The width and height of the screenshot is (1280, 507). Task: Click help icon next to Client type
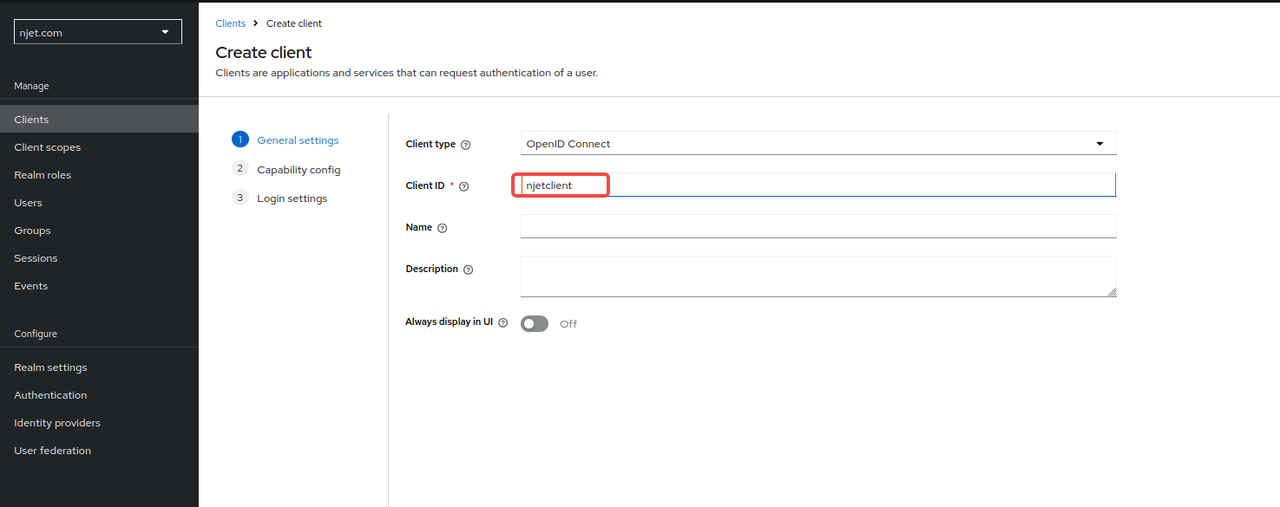click(x=466, y=145)
